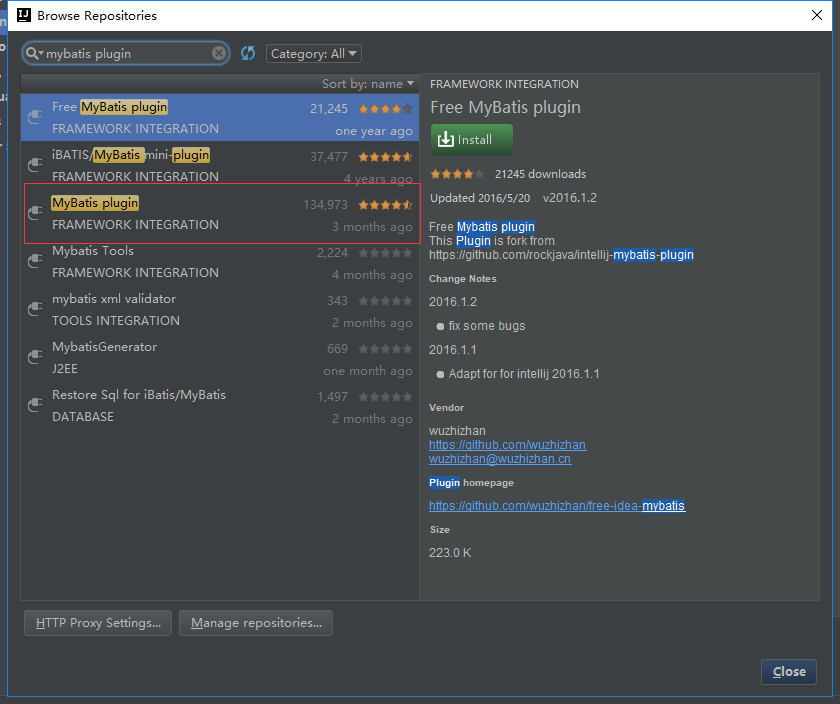The height and width of the screenshot is (704, 840).
Task: Click star rating of mybatis xml validator row
Action: click(386, 301)
